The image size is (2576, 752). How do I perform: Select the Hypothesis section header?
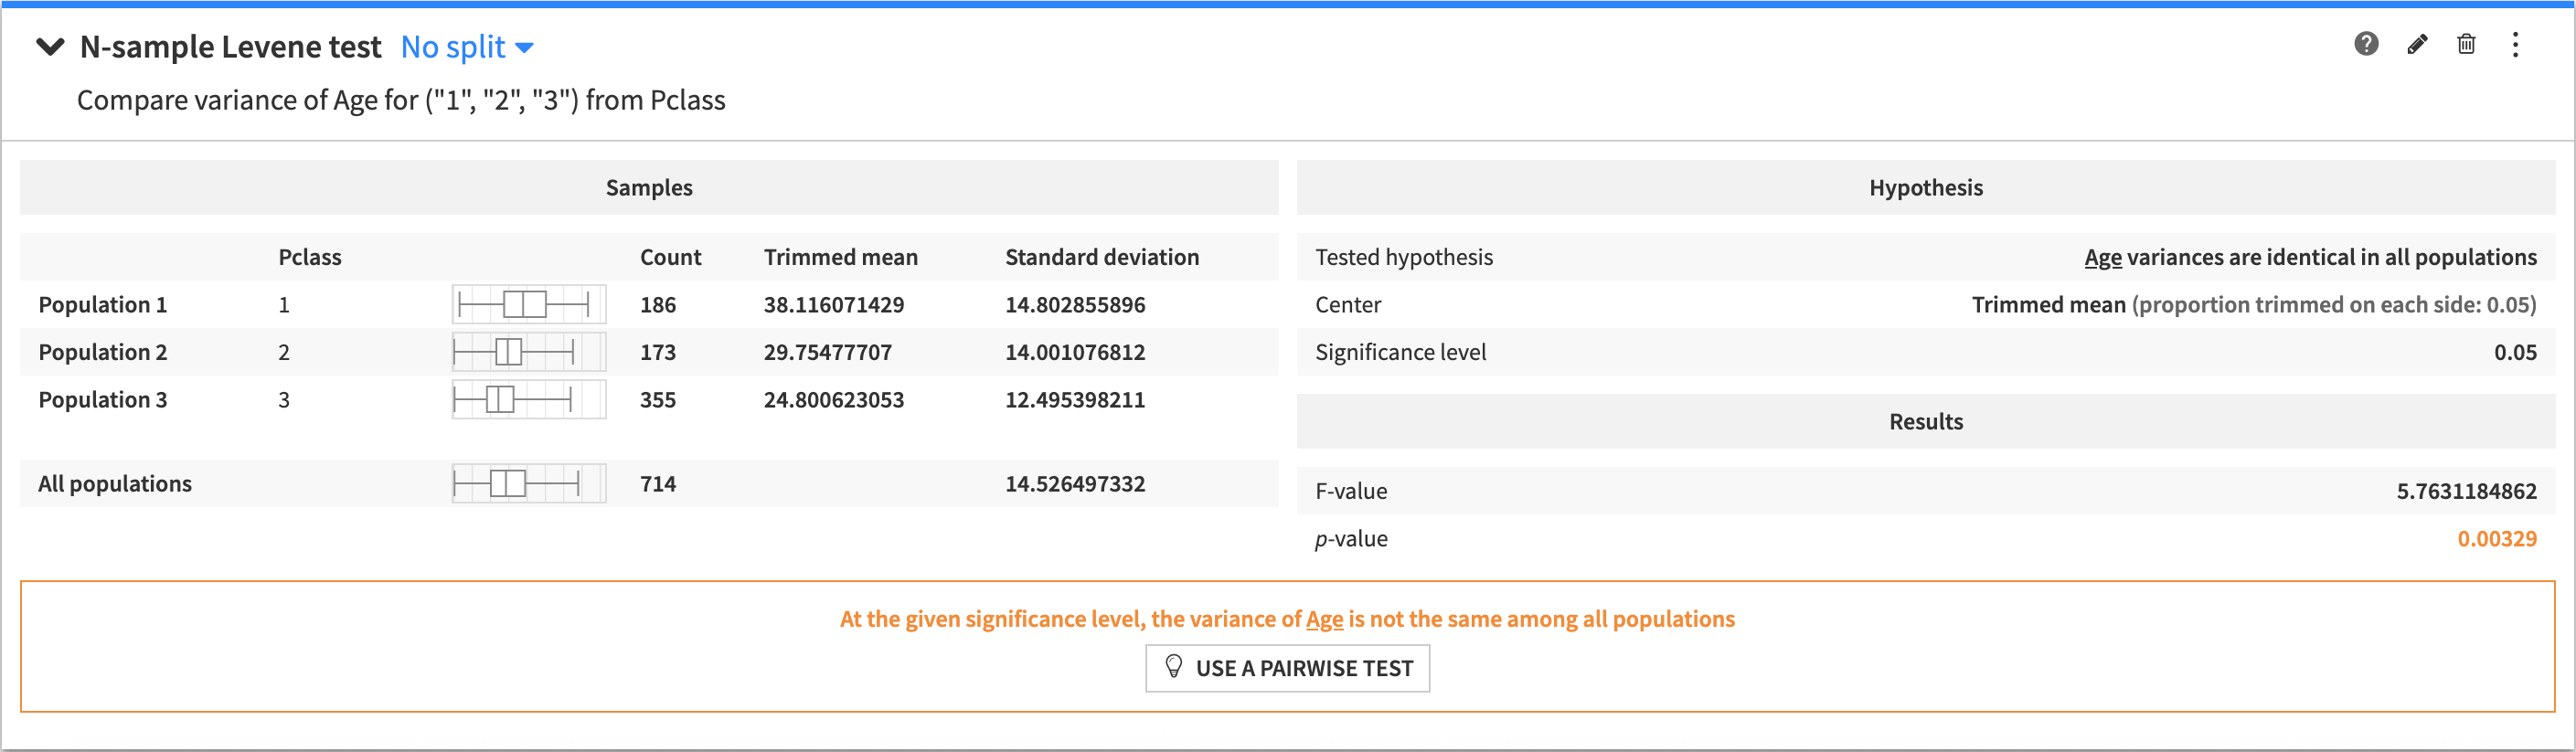pyautogui.click(x=1925, y=187)
